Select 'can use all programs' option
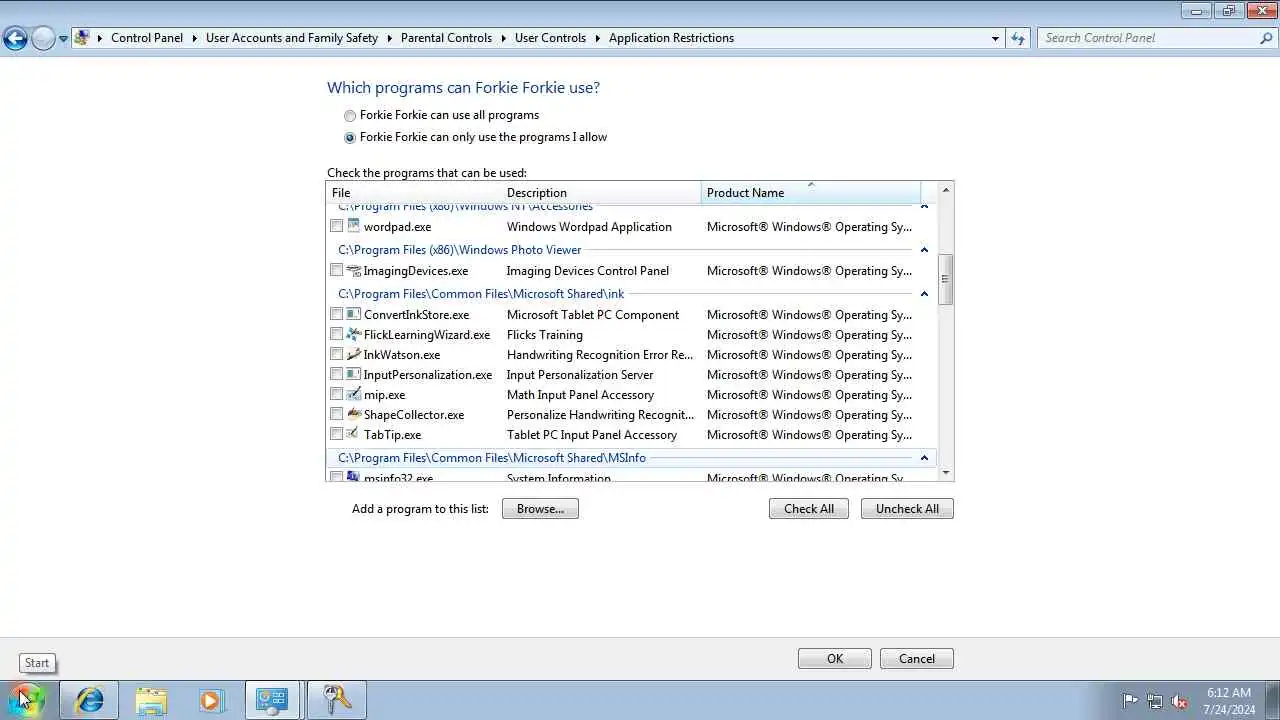The width and height of the screenshot is (1280, 720). pos(350,116)
